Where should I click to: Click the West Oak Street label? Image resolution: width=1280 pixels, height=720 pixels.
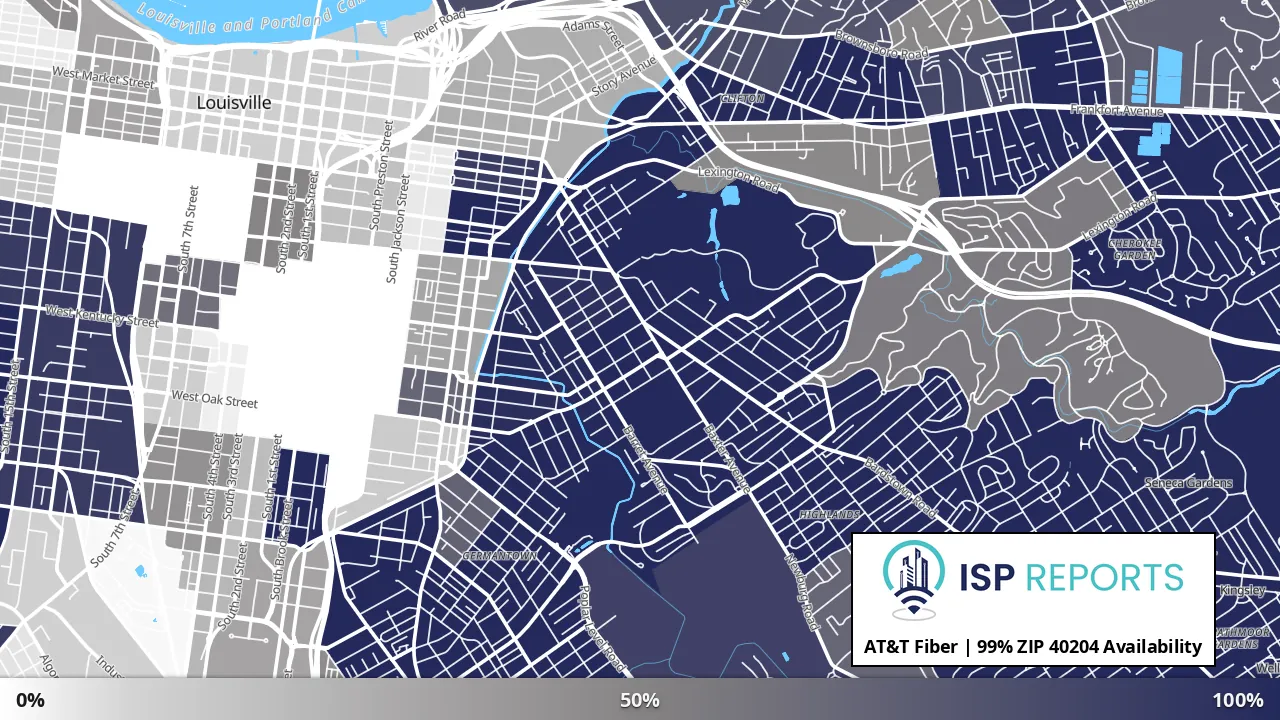coord(215,399)
